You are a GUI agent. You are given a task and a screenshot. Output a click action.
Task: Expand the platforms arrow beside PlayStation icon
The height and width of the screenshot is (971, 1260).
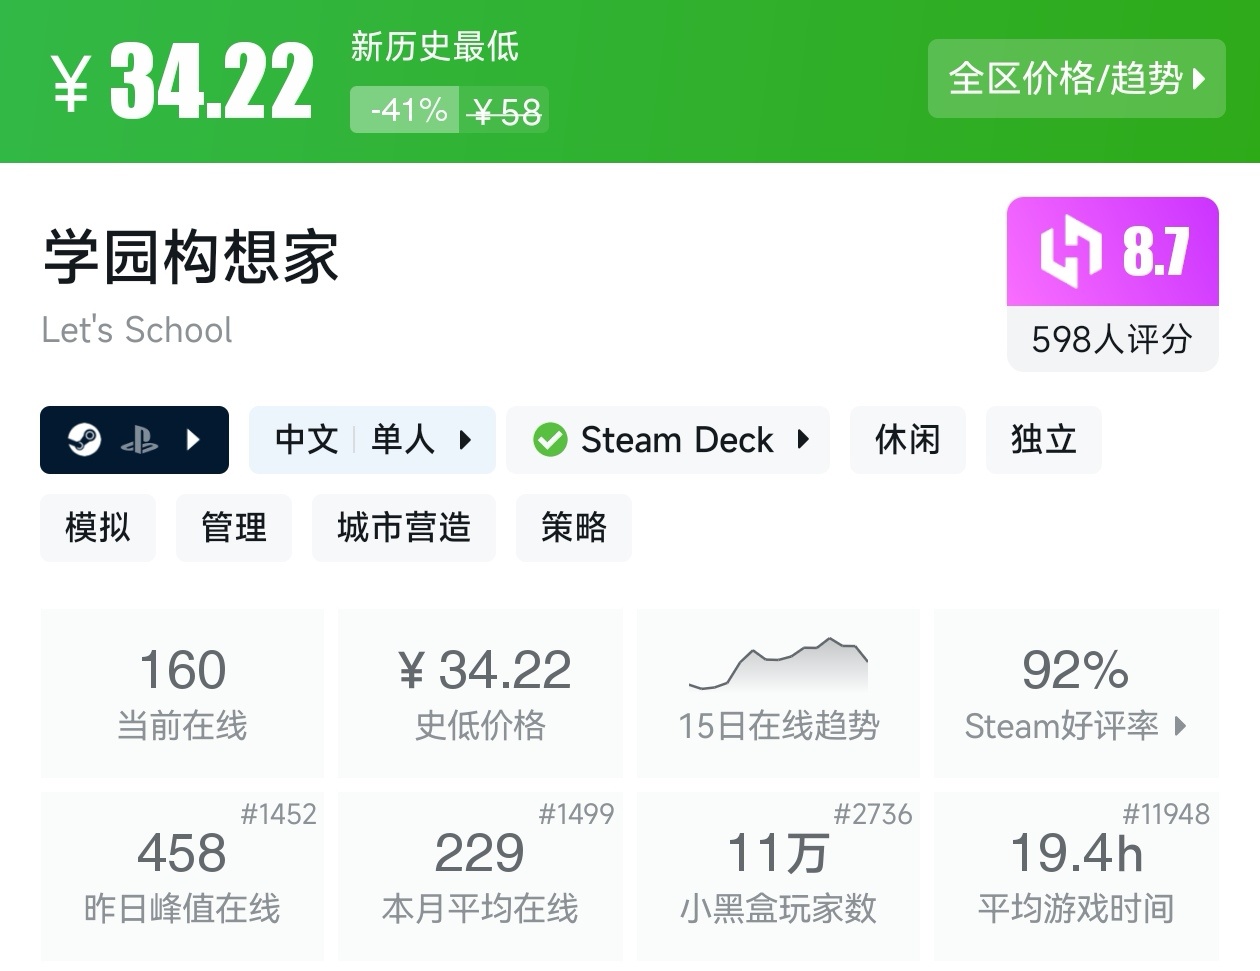pos(194,439)
